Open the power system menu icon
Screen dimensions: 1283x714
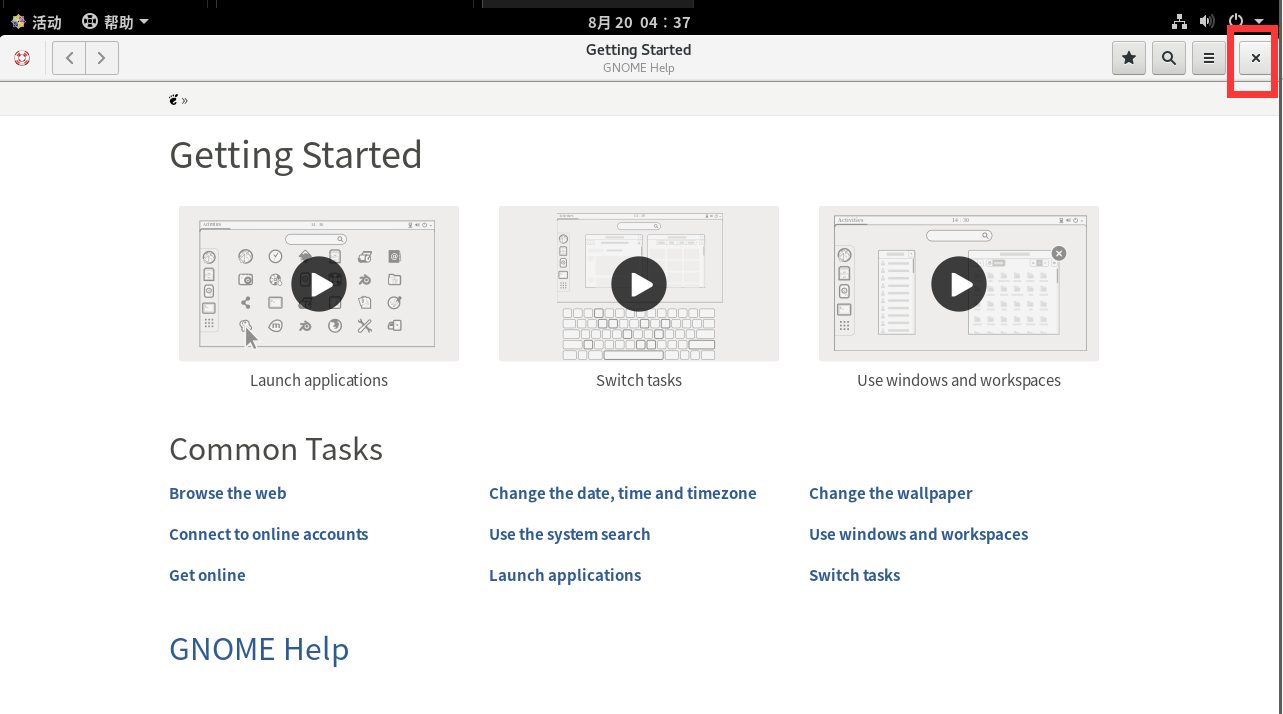pyautogui.click(x=1236, y=21)
